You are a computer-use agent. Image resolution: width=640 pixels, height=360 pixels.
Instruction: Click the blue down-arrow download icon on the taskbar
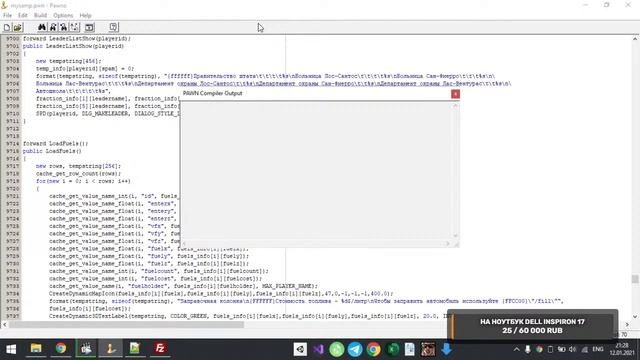click(446, 349)
